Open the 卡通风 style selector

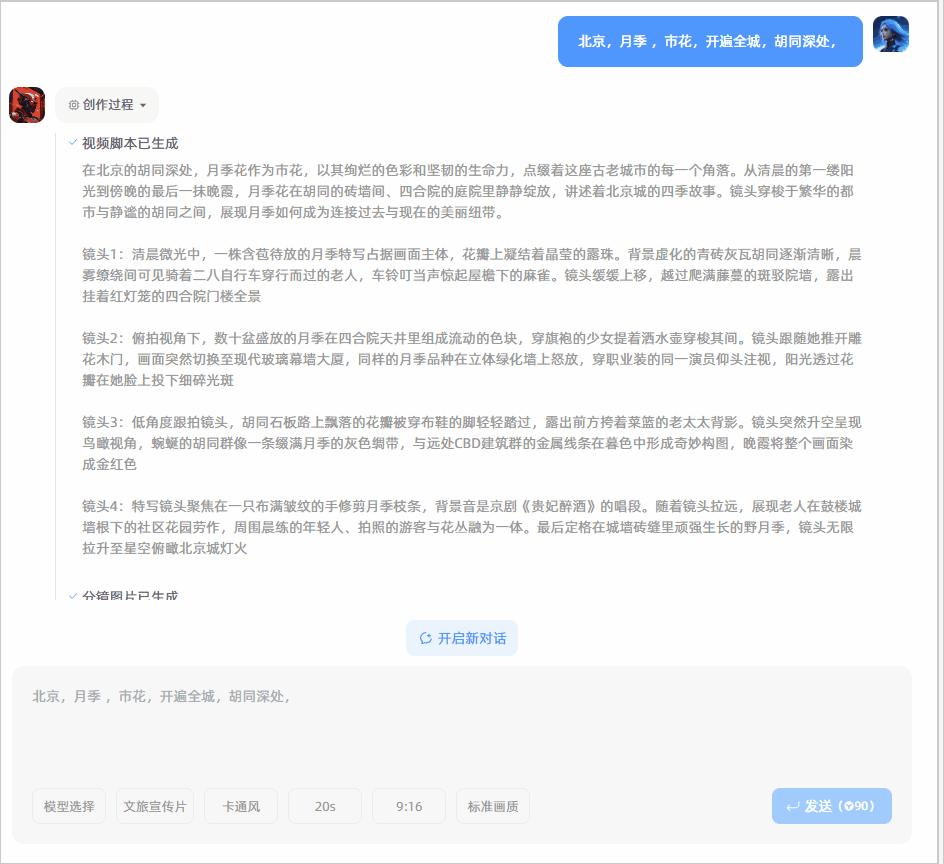point(241,806)
